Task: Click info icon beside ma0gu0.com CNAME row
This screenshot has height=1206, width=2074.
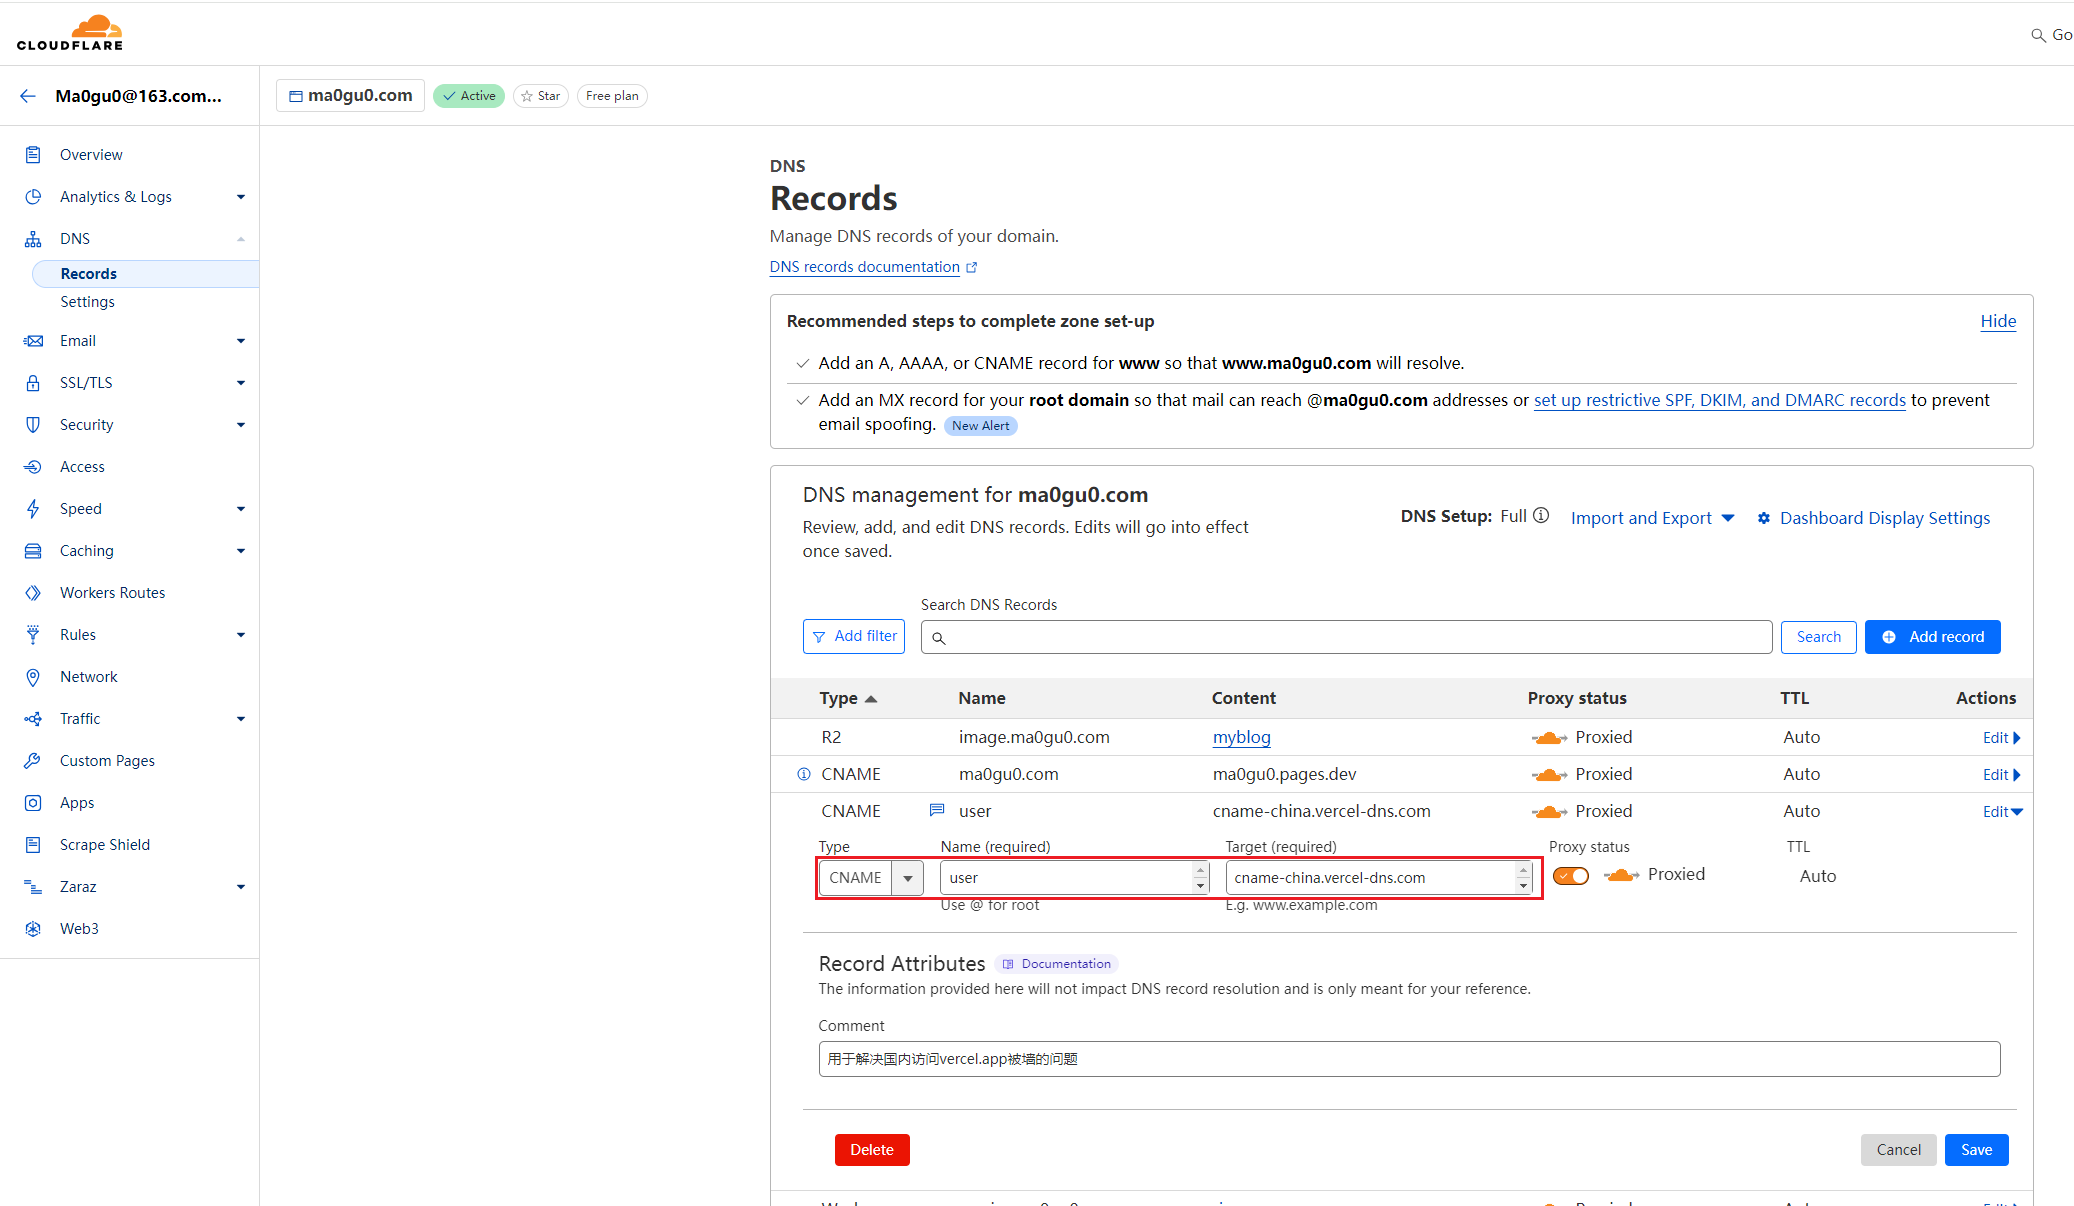Action: (x=803, y=774)
